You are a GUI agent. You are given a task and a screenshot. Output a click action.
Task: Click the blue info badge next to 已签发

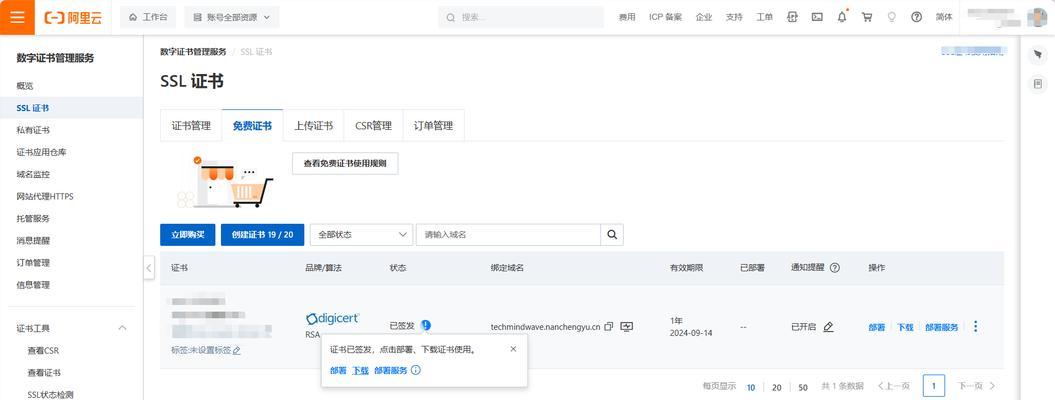(x=425, y=325)
